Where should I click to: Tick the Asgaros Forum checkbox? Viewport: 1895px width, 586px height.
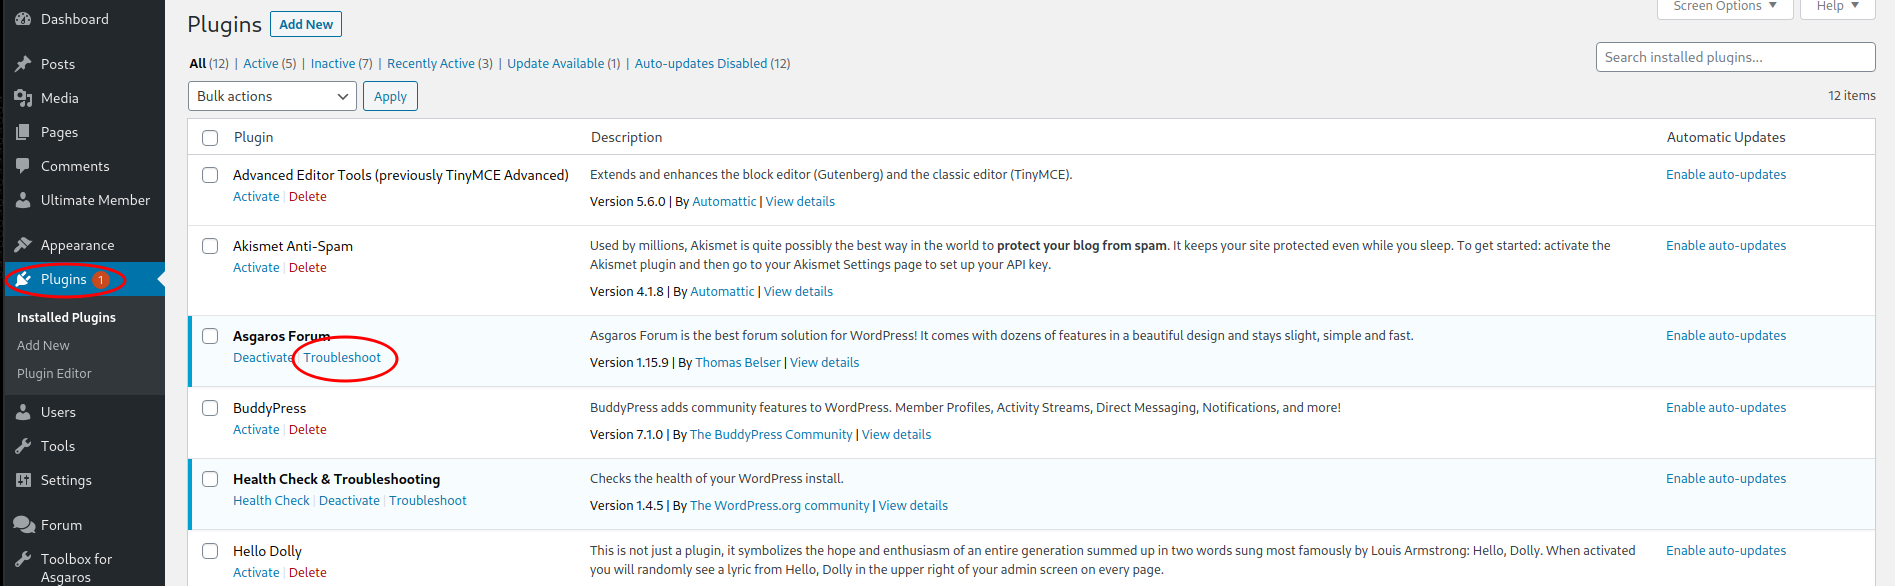tap(210, 336)
